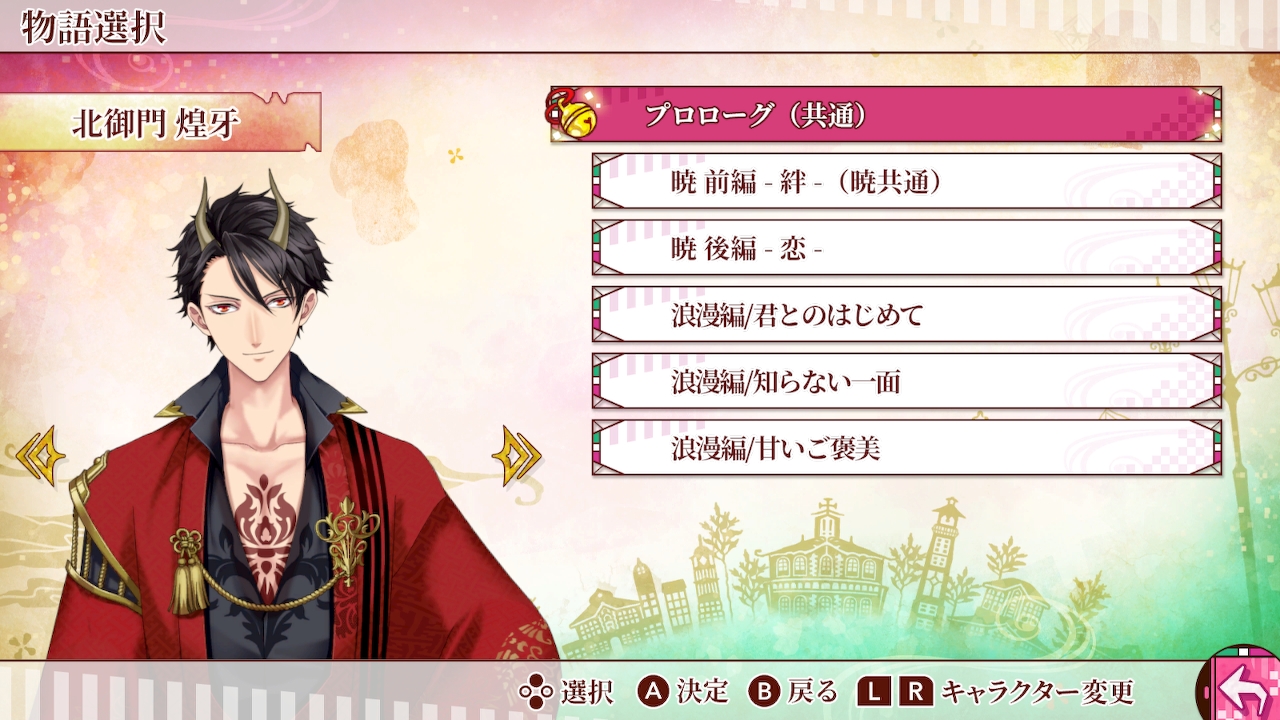Choose 浪漫編/君とのはじめて episode

(907, 314)
